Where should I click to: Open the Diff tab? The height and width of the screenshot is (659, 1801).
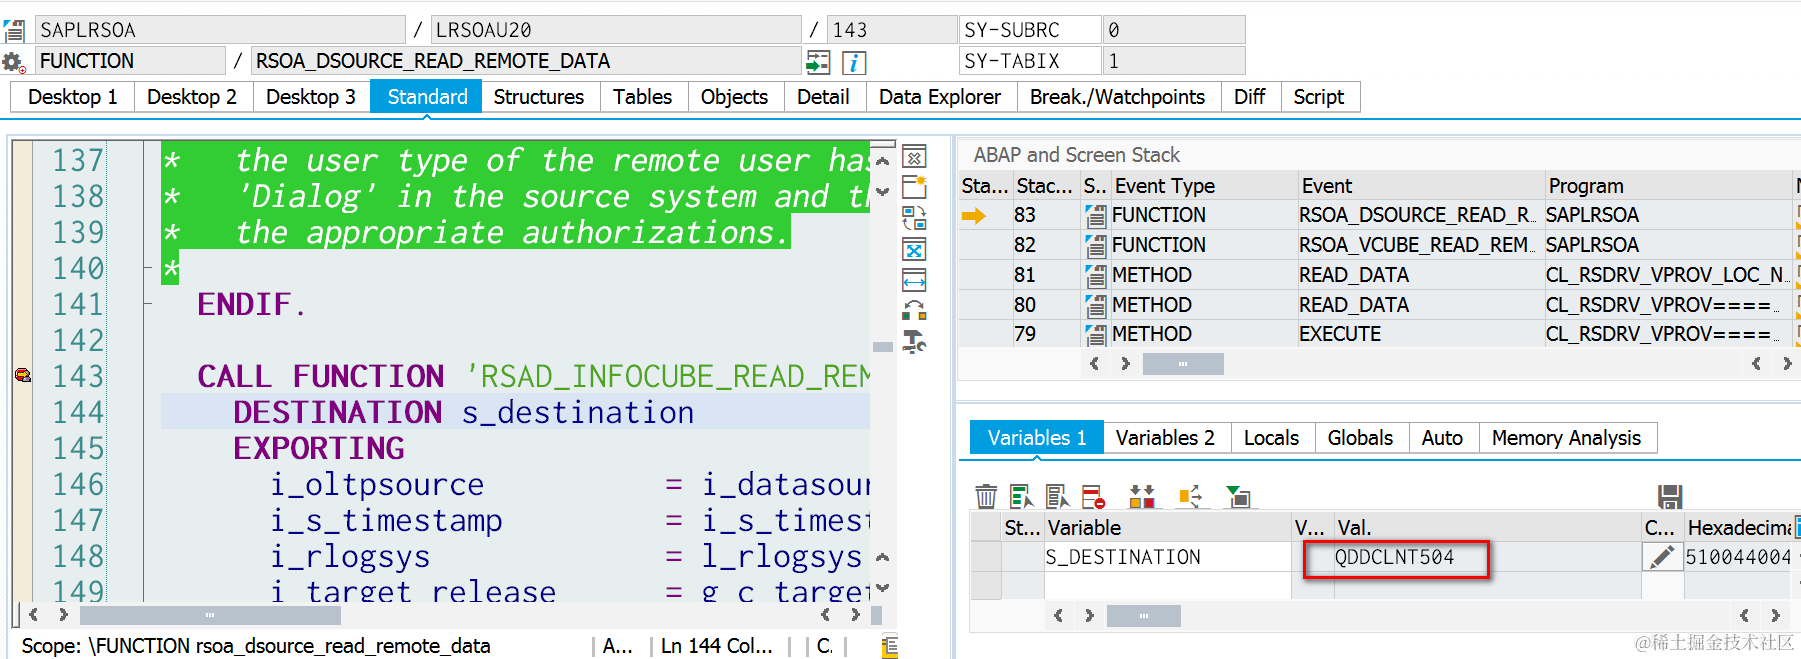tap(1250, 97)
